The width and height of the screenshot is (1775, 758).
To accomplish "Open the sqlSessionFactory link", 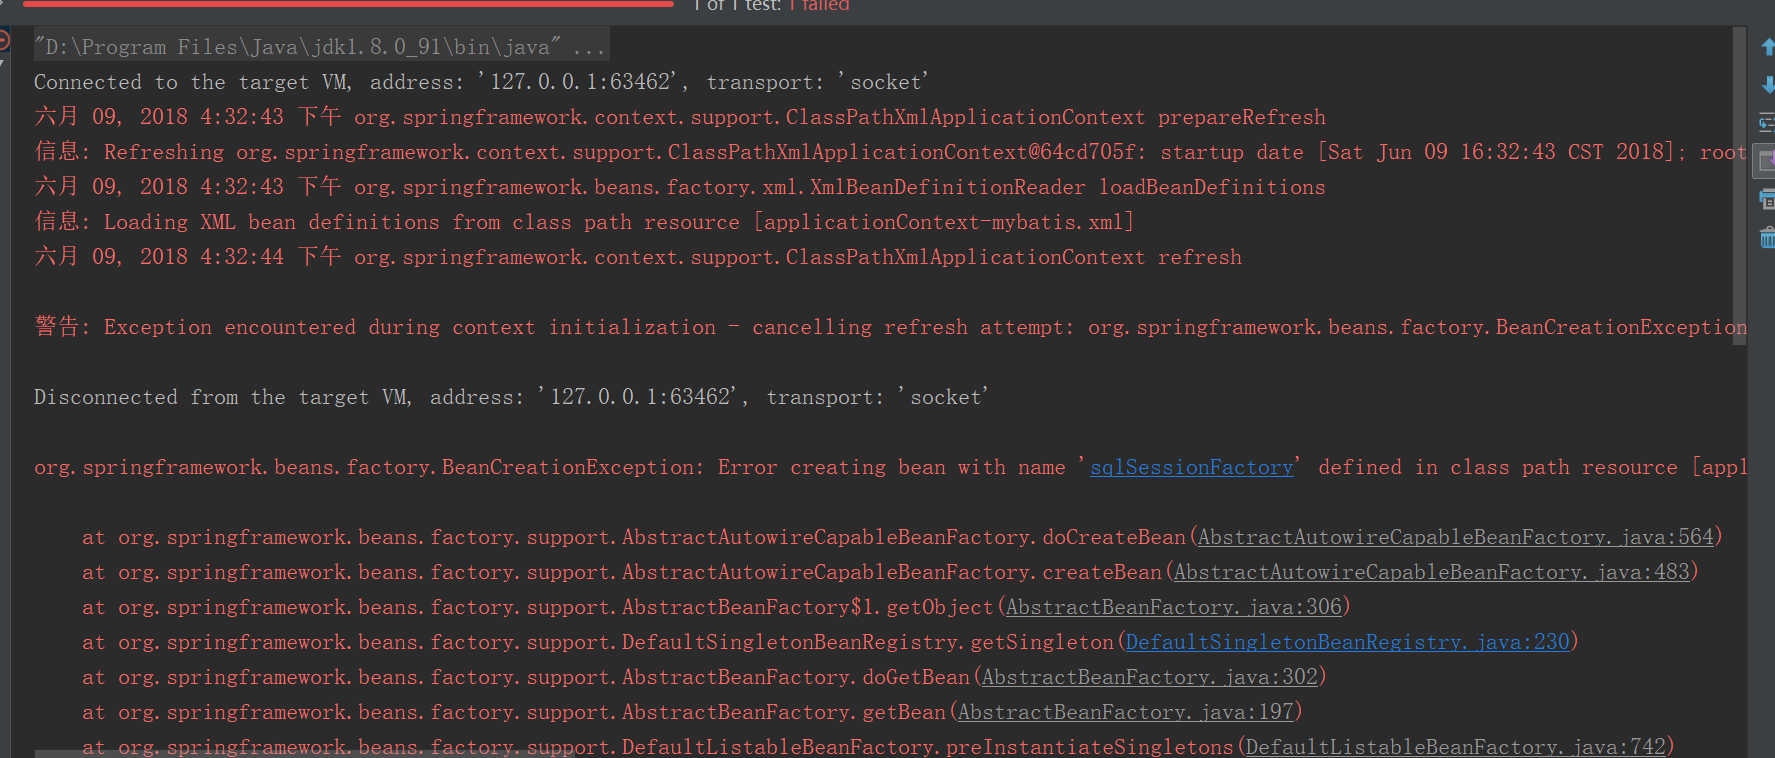I will 1191,467.
